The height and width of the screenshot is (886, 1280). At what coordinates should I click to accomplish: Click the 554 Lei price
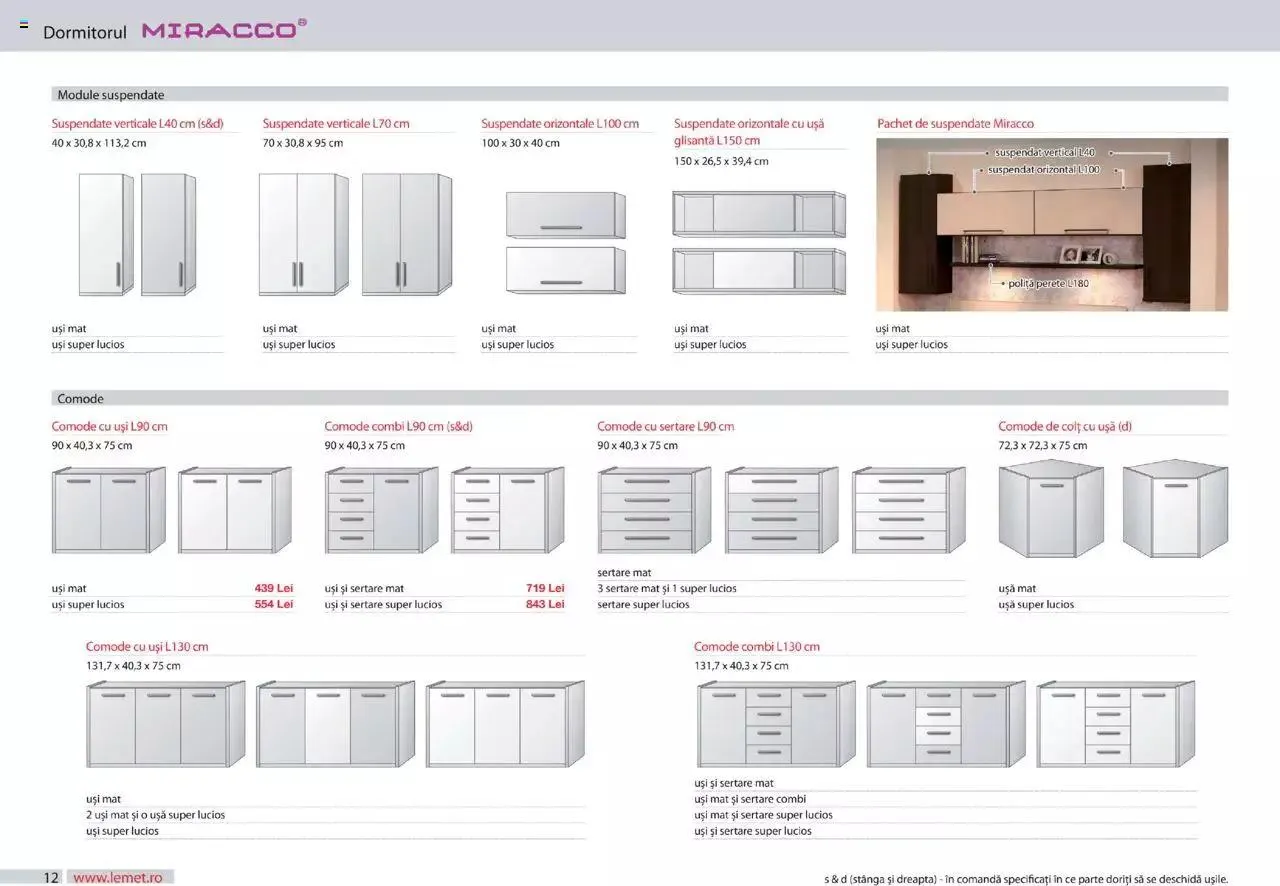pos(273,605)
